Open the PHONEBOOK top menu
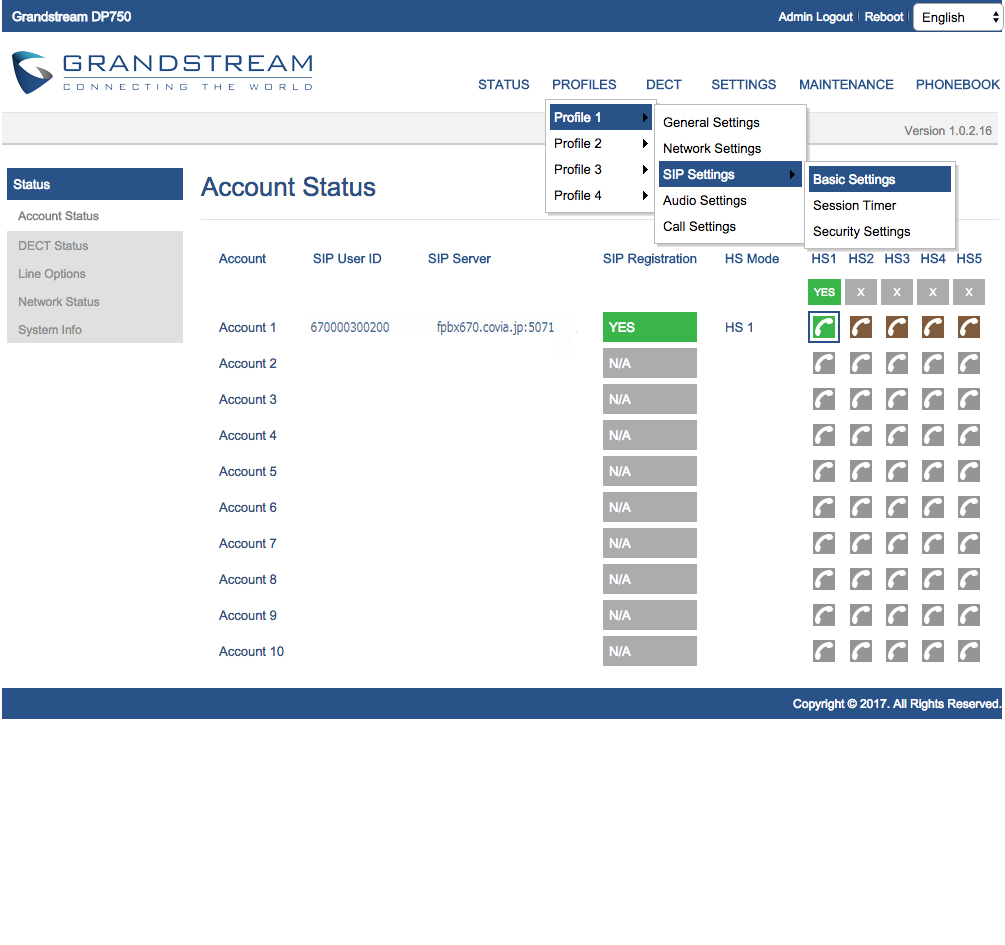The height and width of the screenshot is (945, 1005). pyautogui.click(x=958, y=85)
